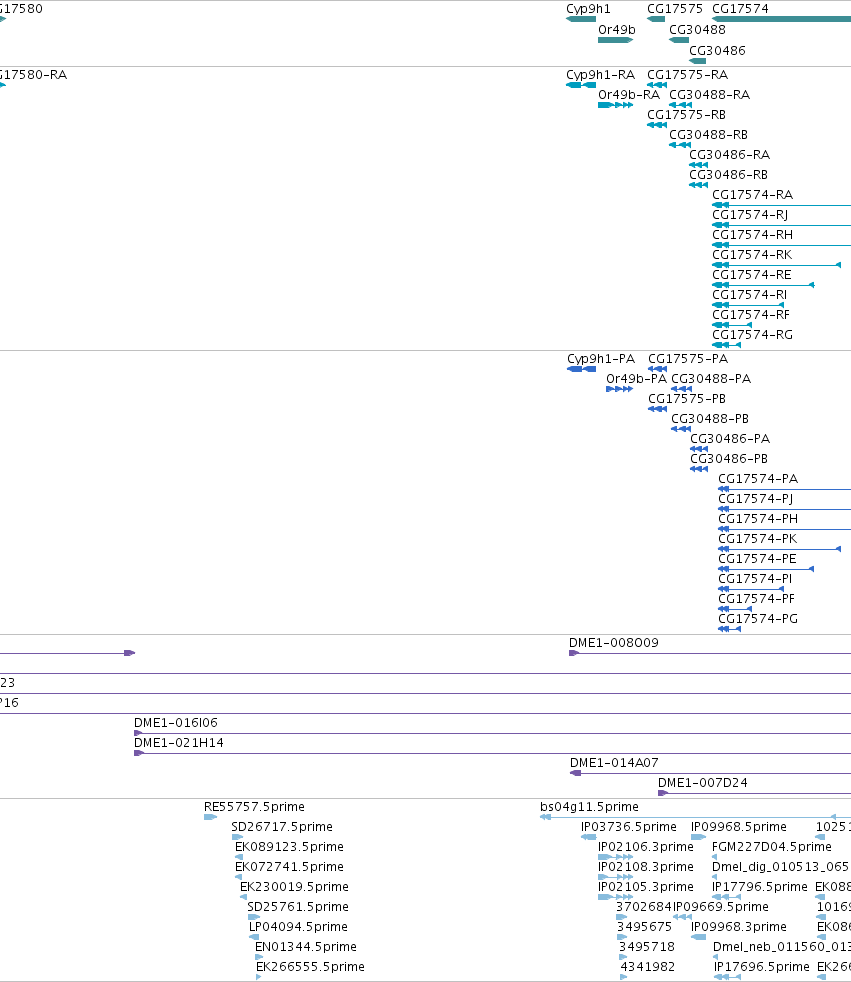Select the SD26717.5prime EST

click(237, 837)
